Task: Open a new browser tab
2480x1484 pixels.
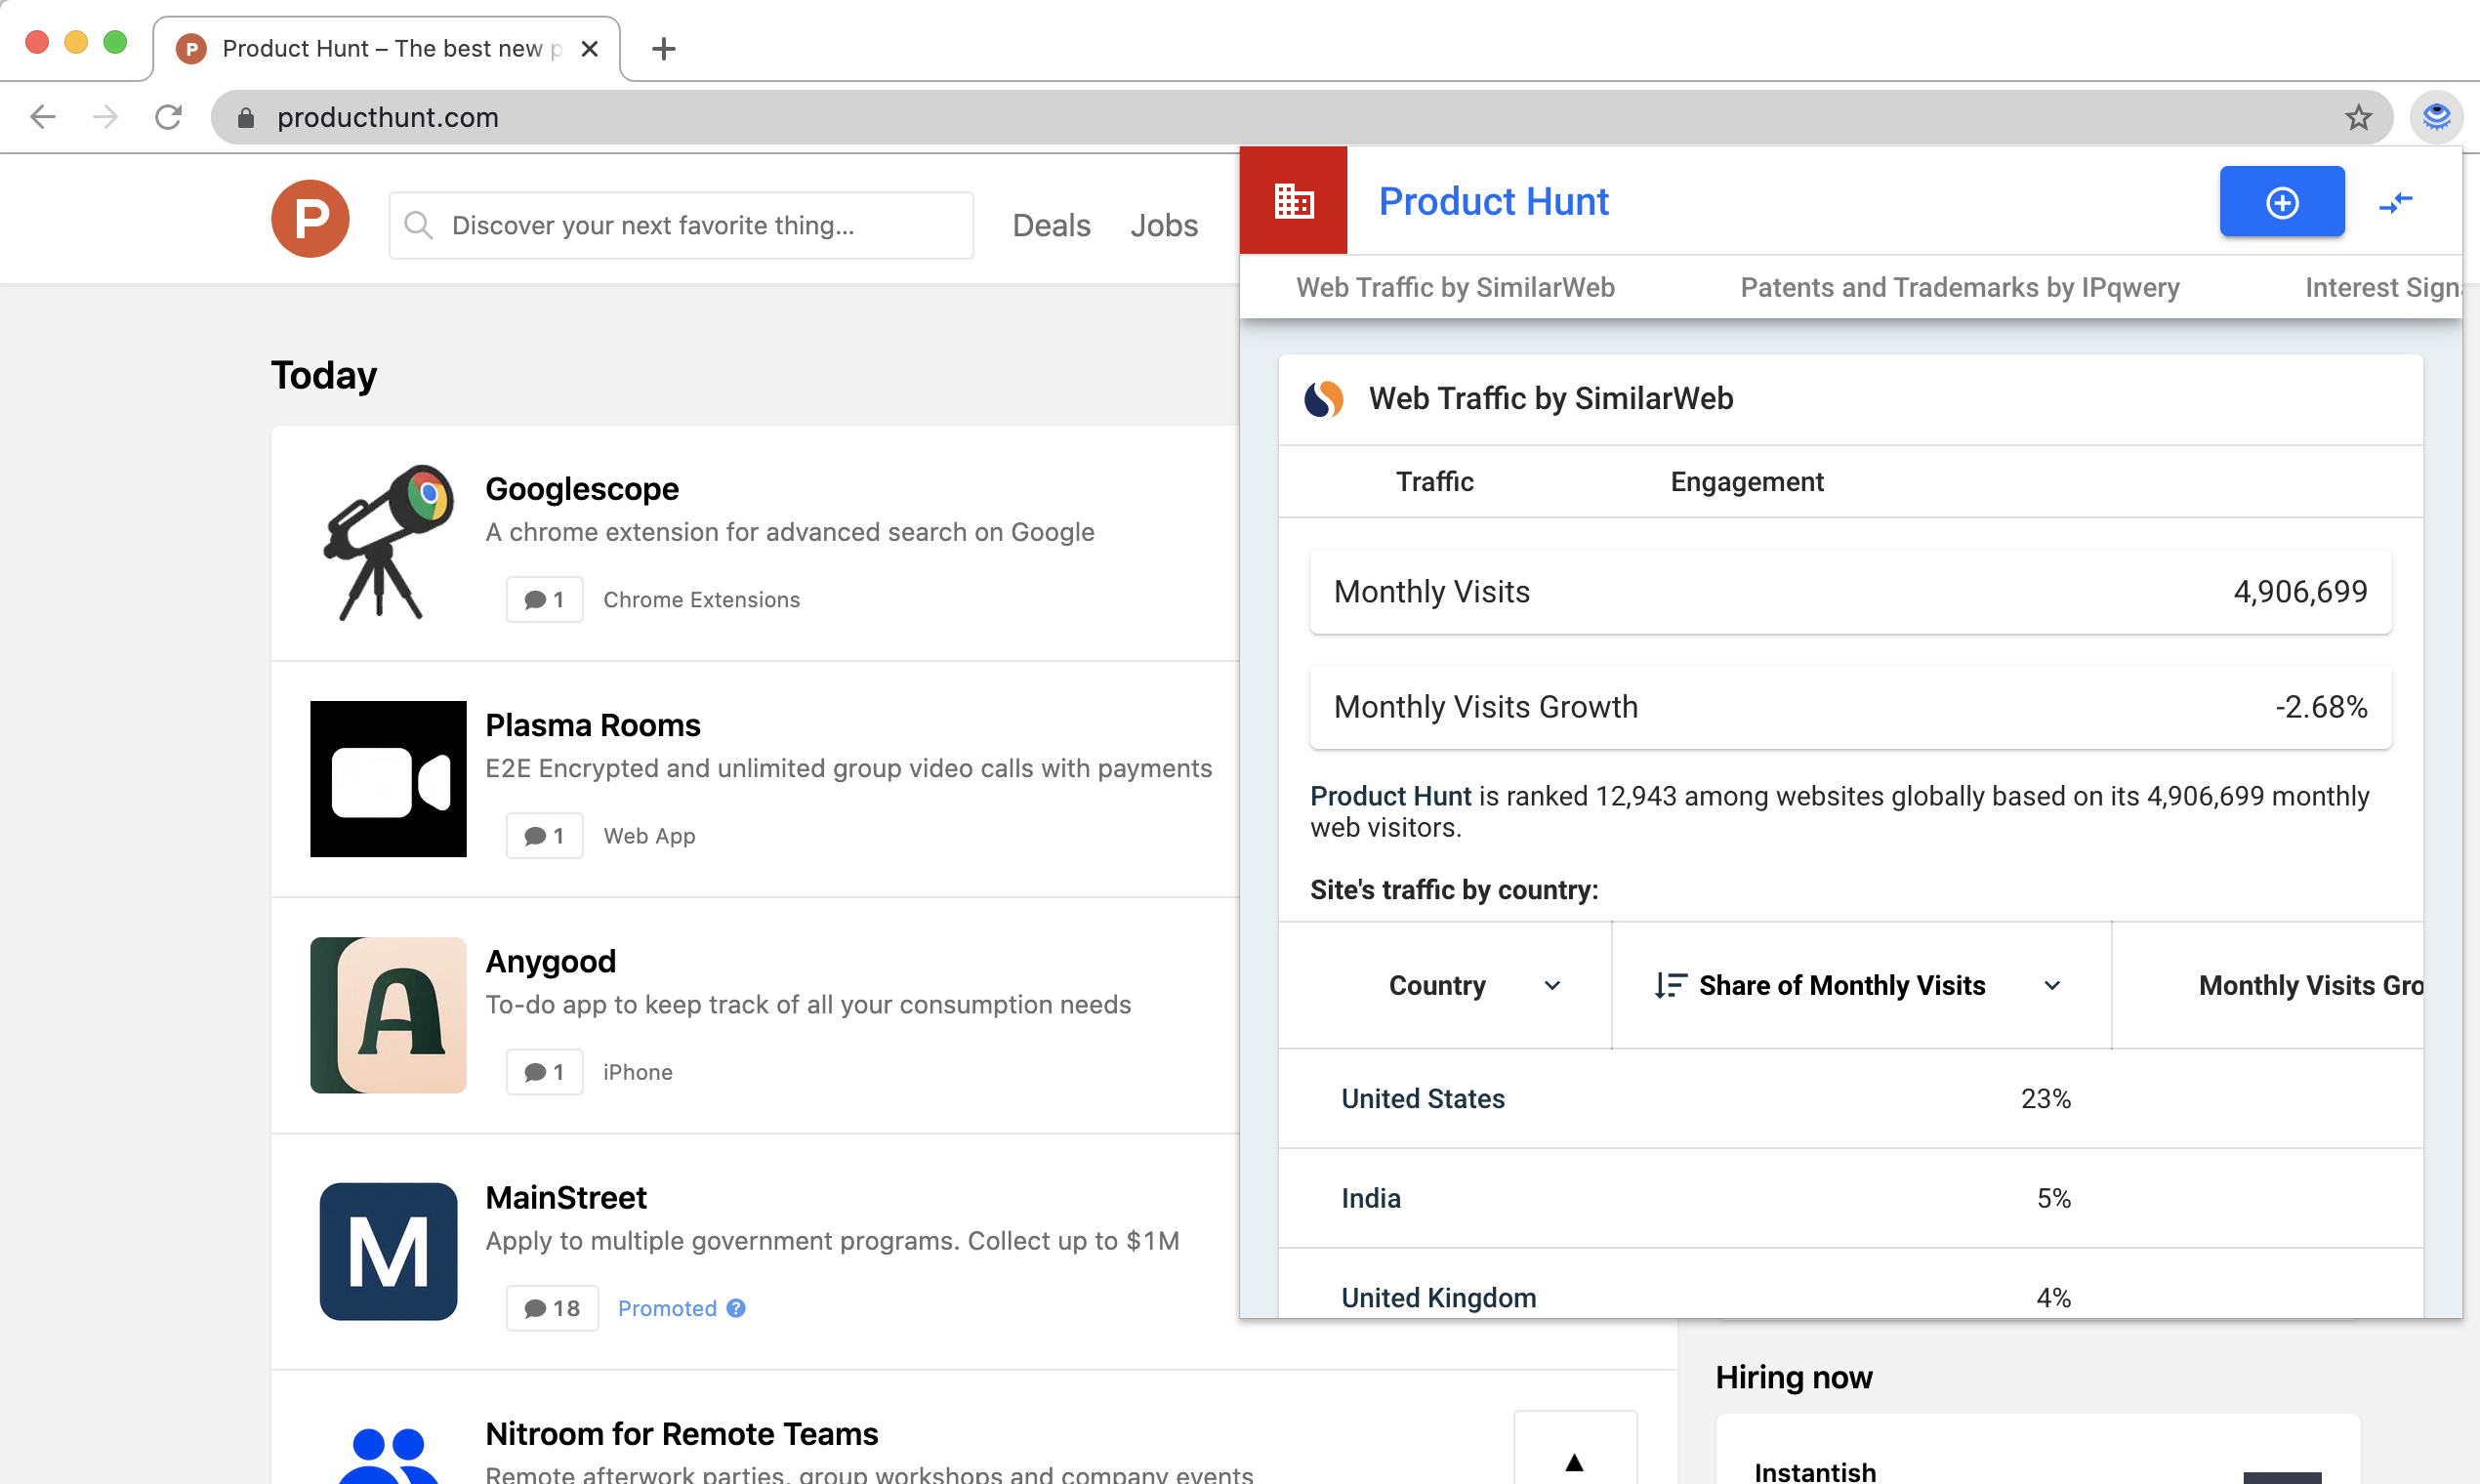Action: coord(663,48)
